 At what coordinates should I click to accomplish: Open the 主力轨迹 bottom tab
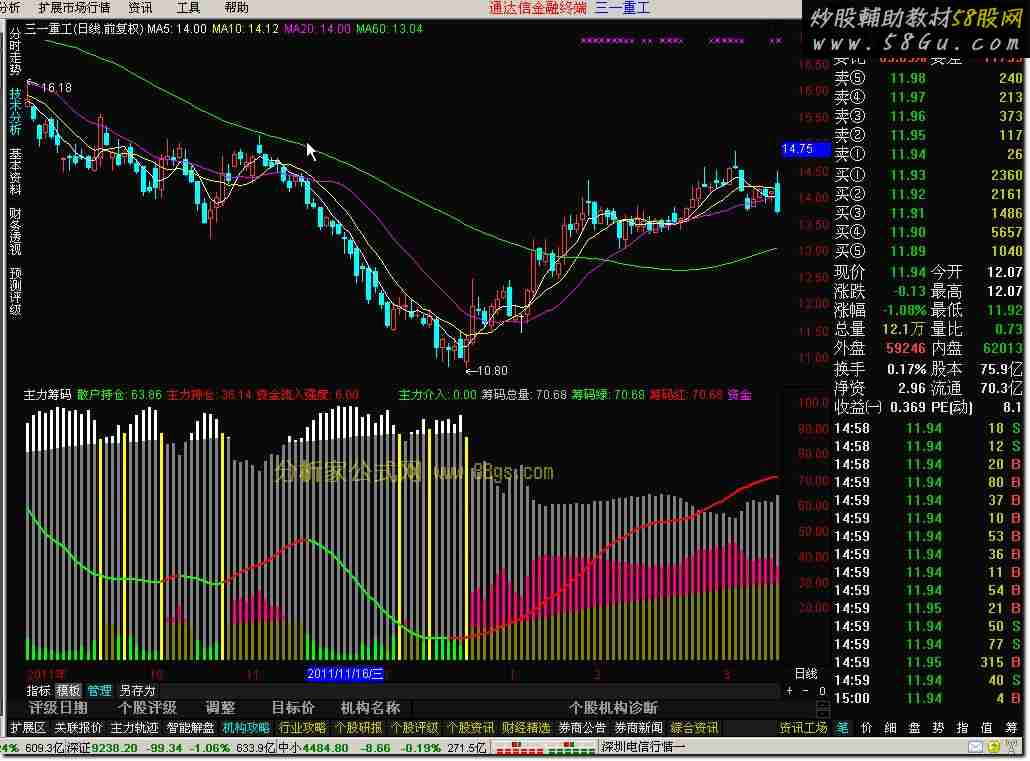pyautogui.click(x=134, y=728)
